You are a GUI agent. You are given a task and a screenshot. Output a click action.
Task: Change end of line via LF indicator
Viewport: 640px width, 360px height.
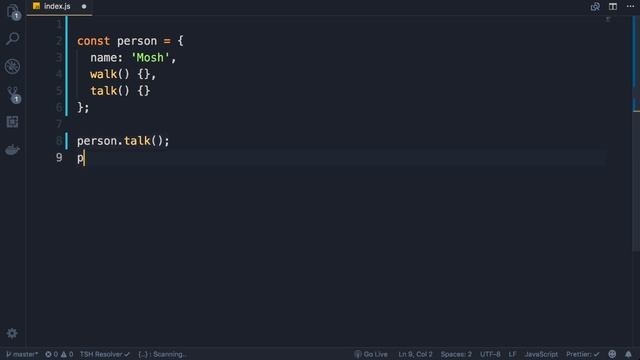[512, 354]
